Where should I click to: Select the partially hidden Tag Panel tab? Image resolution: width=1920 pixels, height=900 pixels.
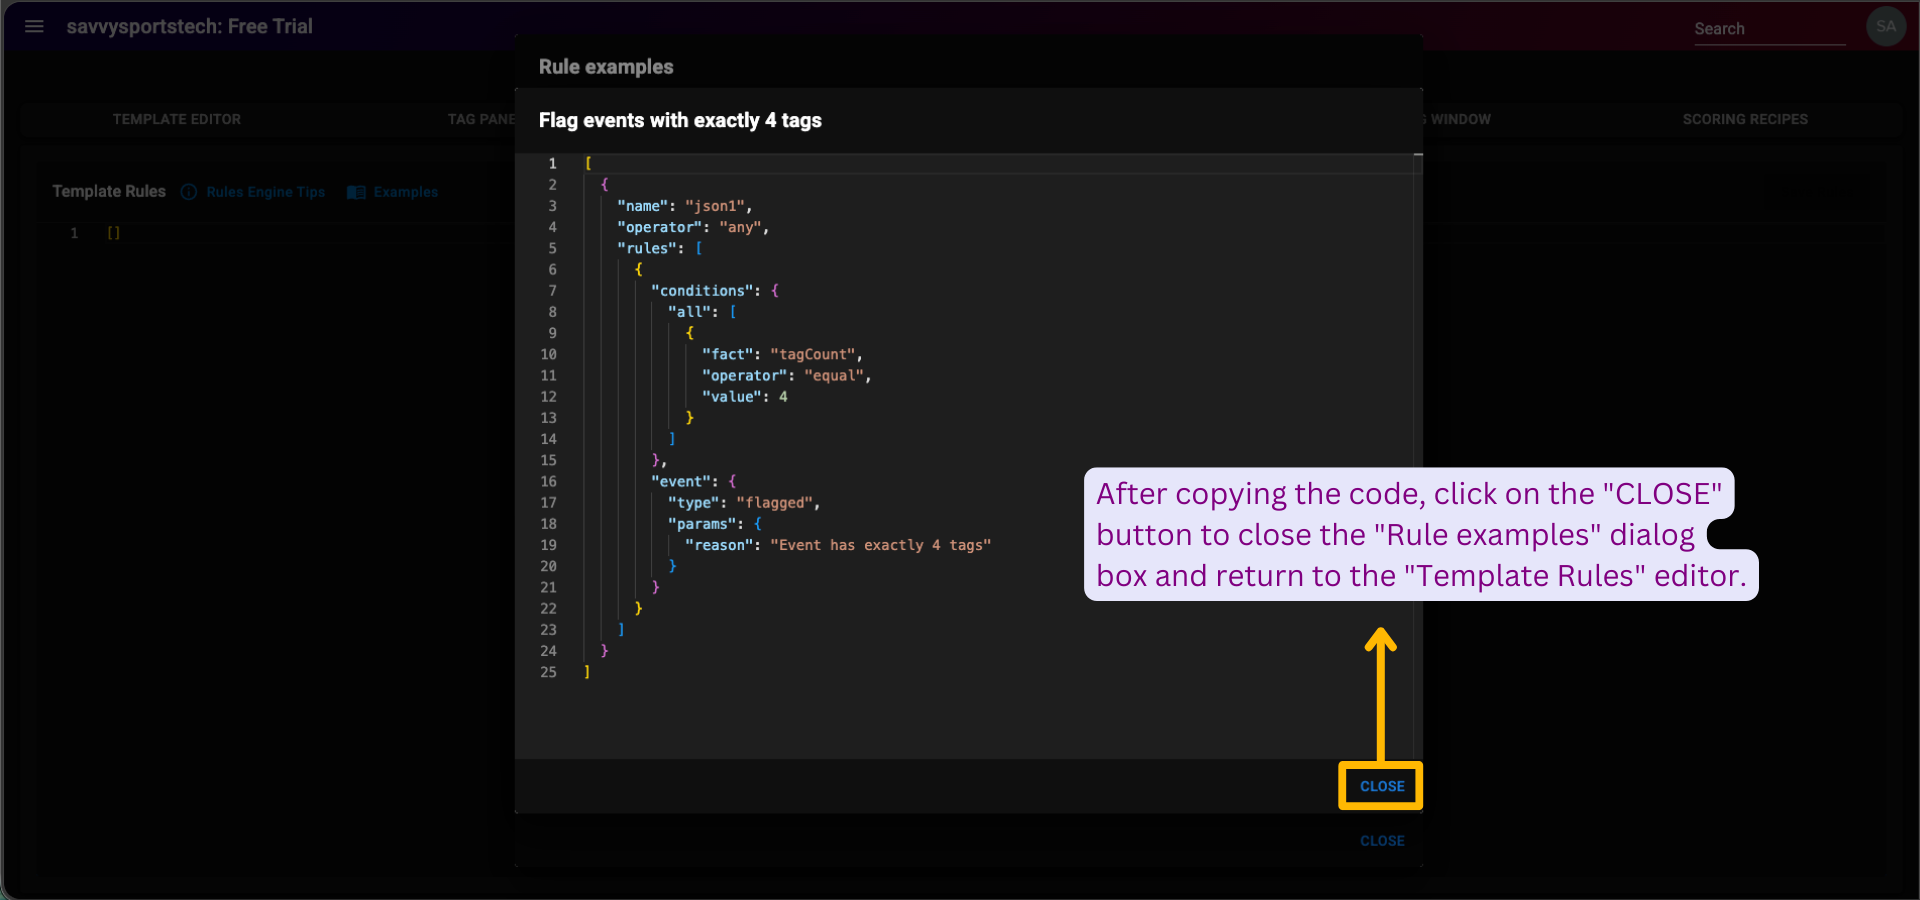tap(481, 119)
